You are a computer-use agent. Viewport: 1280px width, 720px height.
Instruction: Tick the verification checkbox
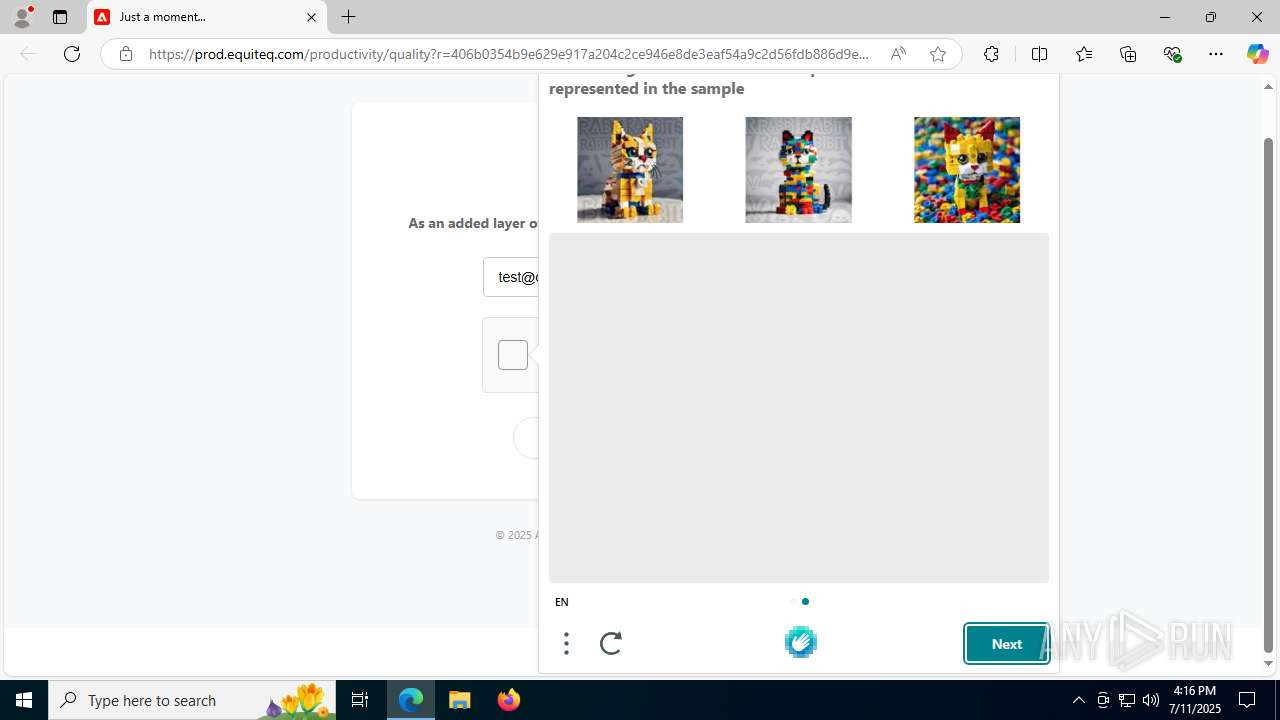click(x=513, y=355)
